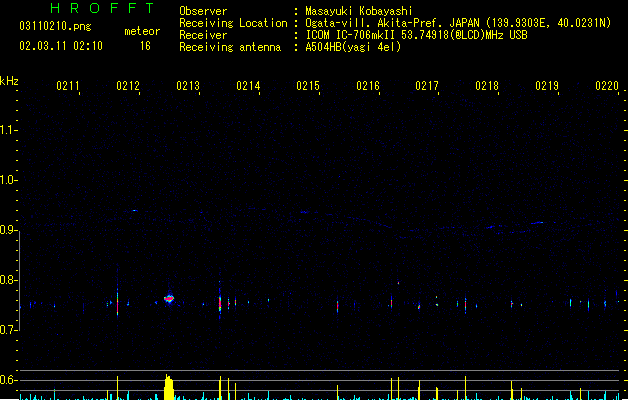Image resolution: width=629 pixels, height=400 pixels.
Task: Click the Receiving antenna label
Action: pyautogui.click(x=230, y=47)
